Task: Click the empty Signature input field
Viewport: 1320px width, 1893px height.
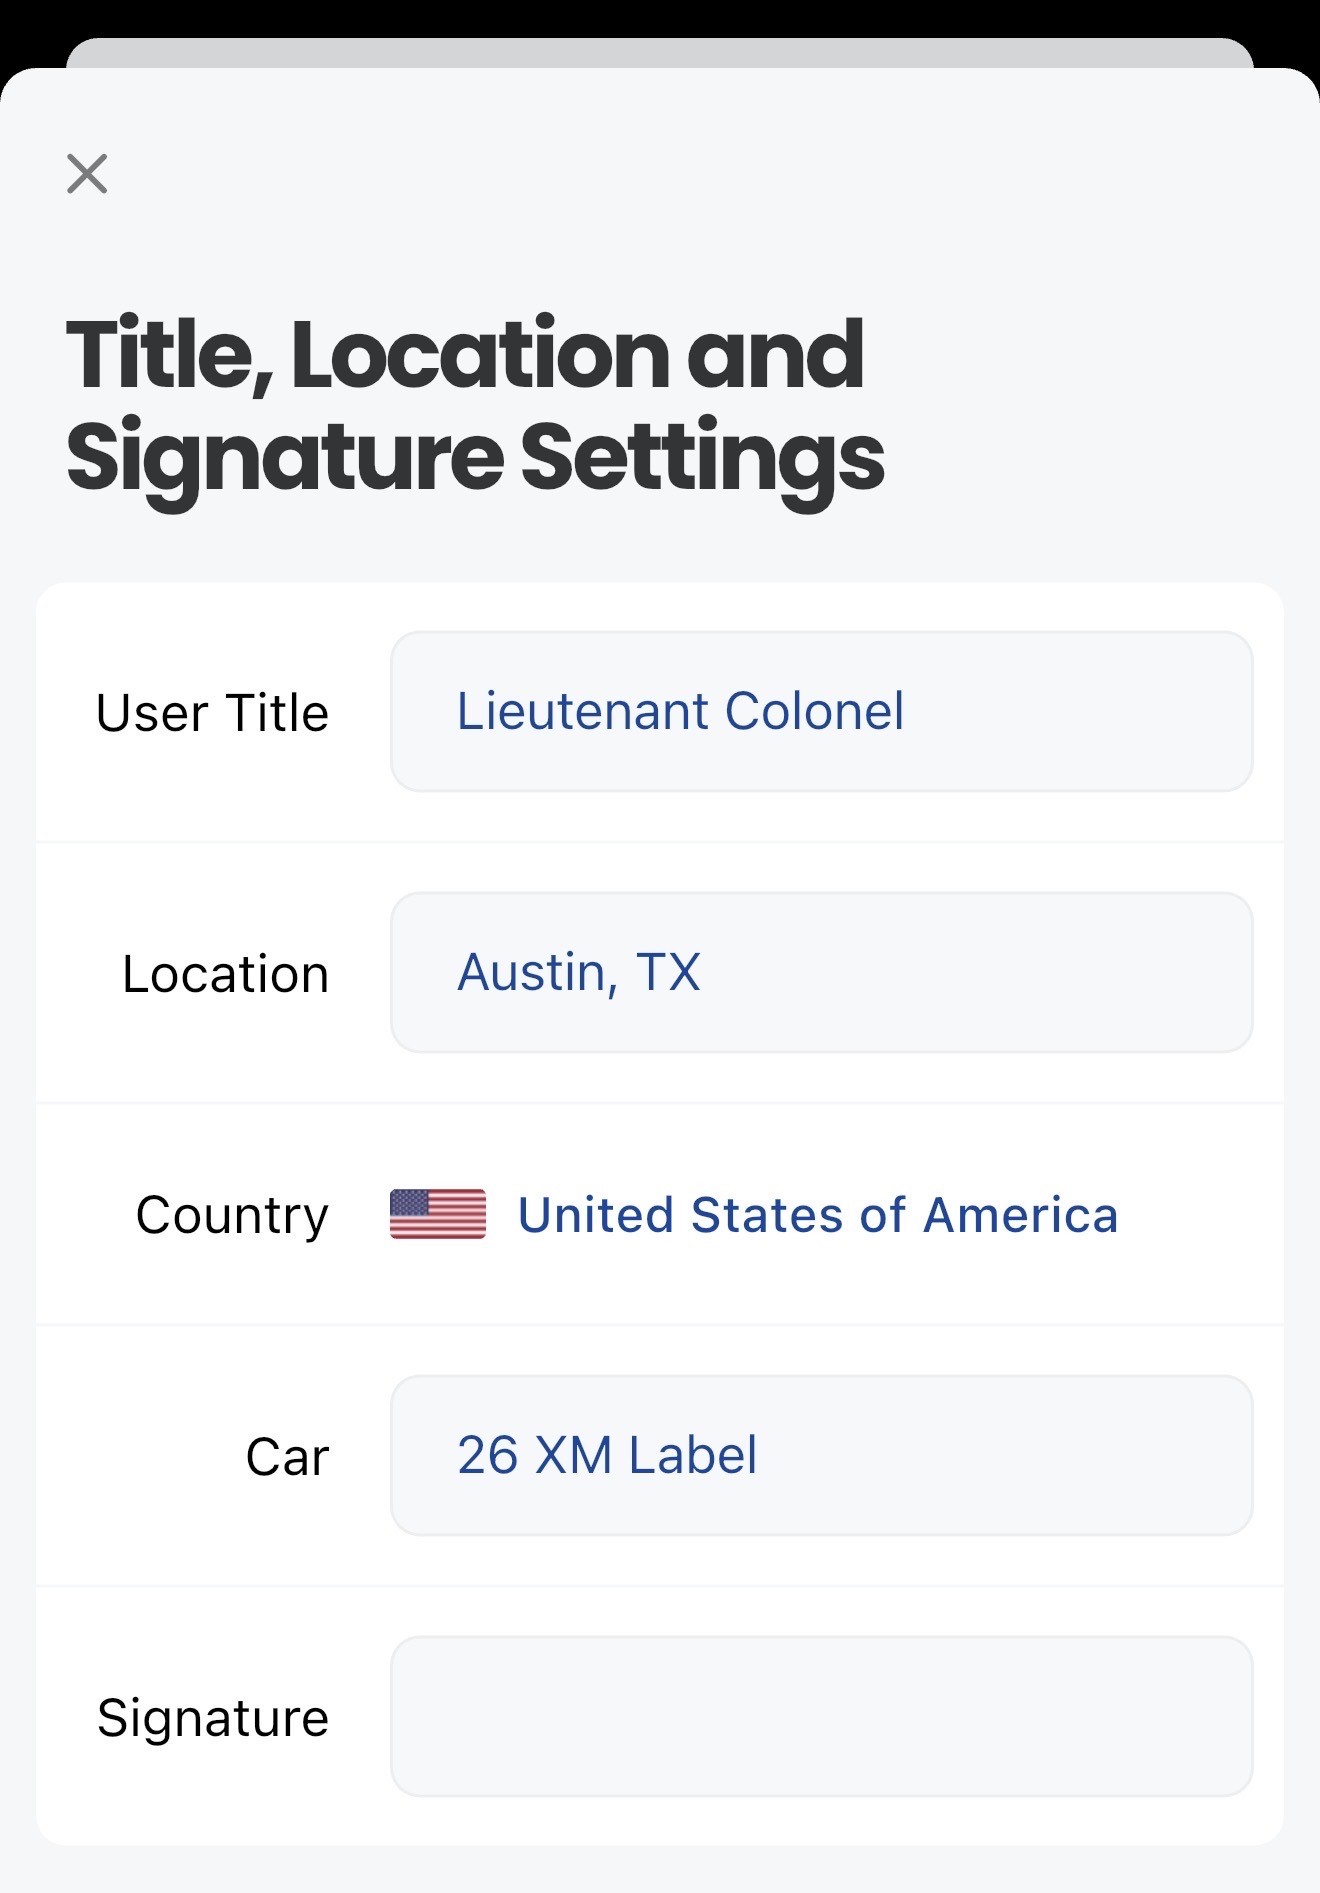Action: tap(821, 1717)
